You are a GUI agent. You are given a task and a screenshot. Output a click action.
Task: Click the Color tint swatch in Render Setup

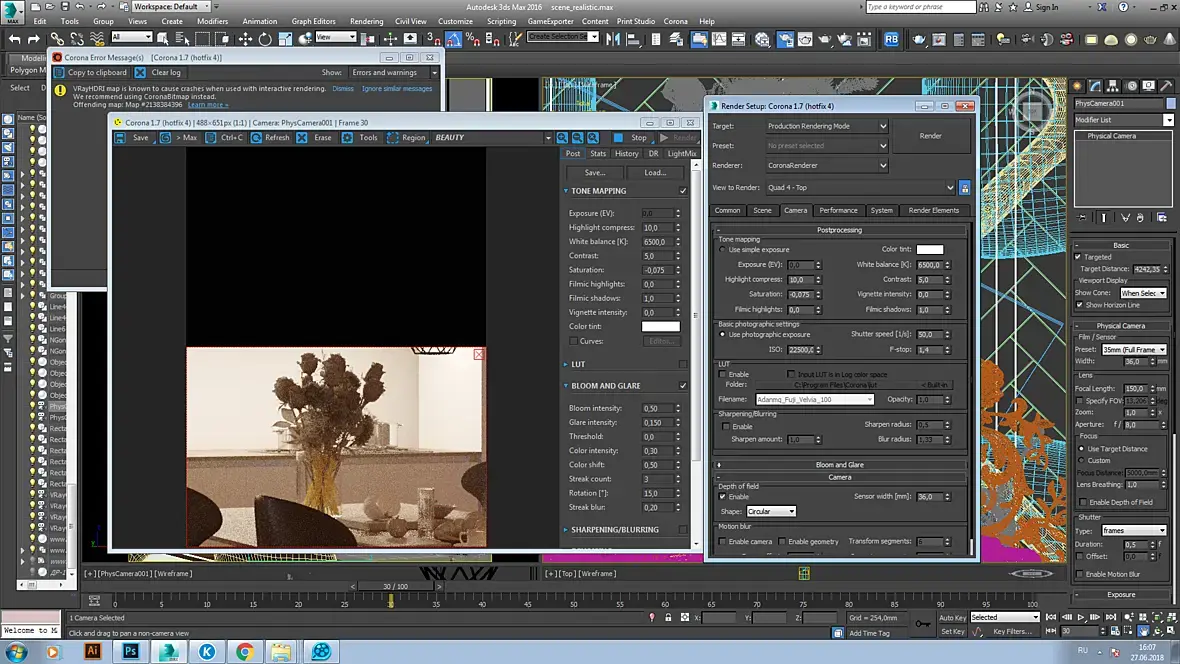point(929,250)
